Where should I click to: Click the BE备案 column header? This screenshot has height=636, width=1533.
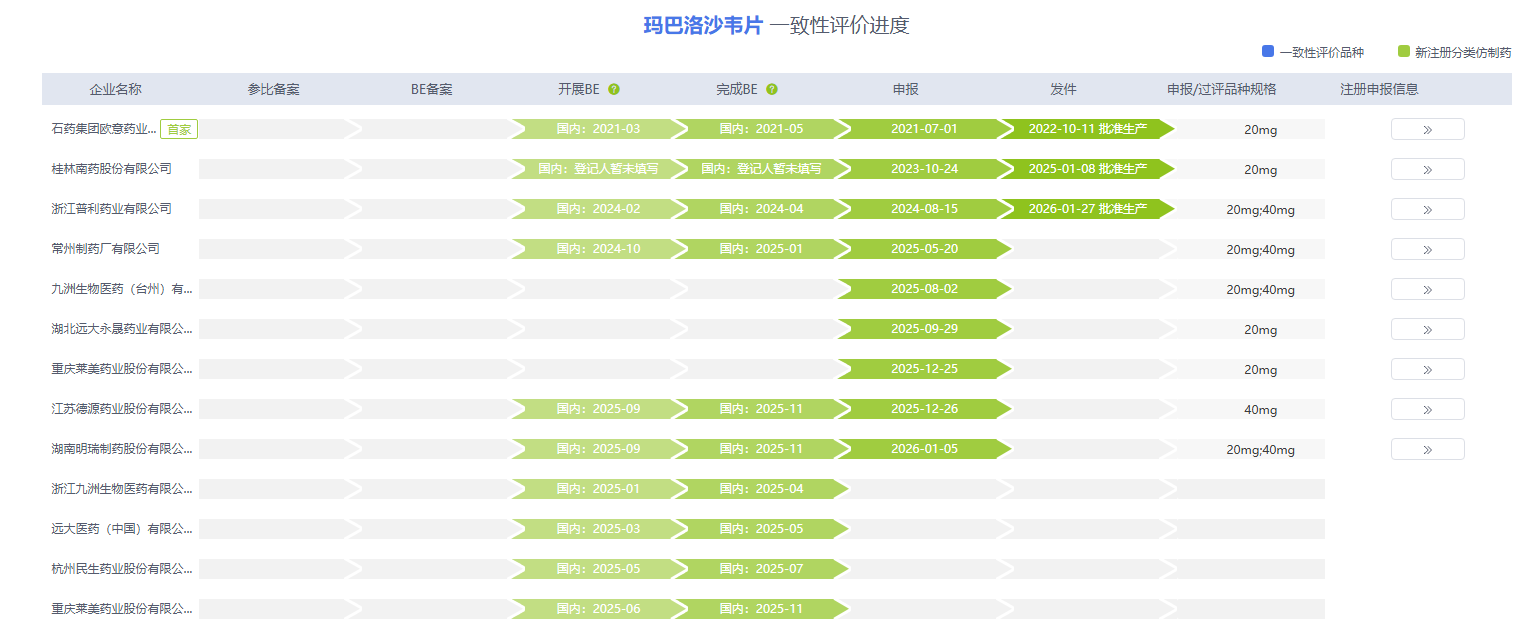432,89
